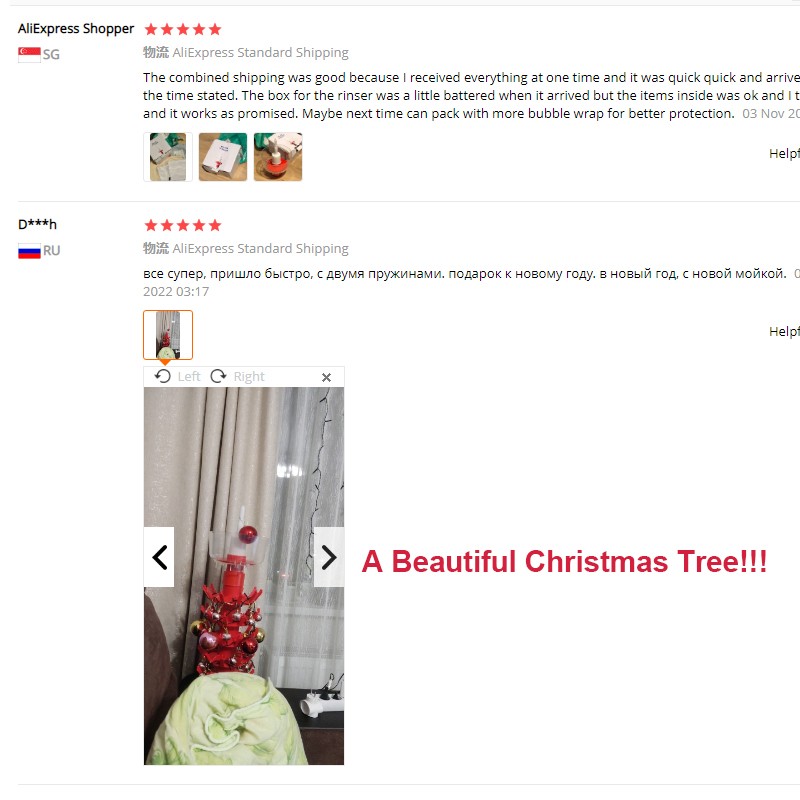
Task: Mark the Russian review as Helpful
Action: [x=784, y=332]
